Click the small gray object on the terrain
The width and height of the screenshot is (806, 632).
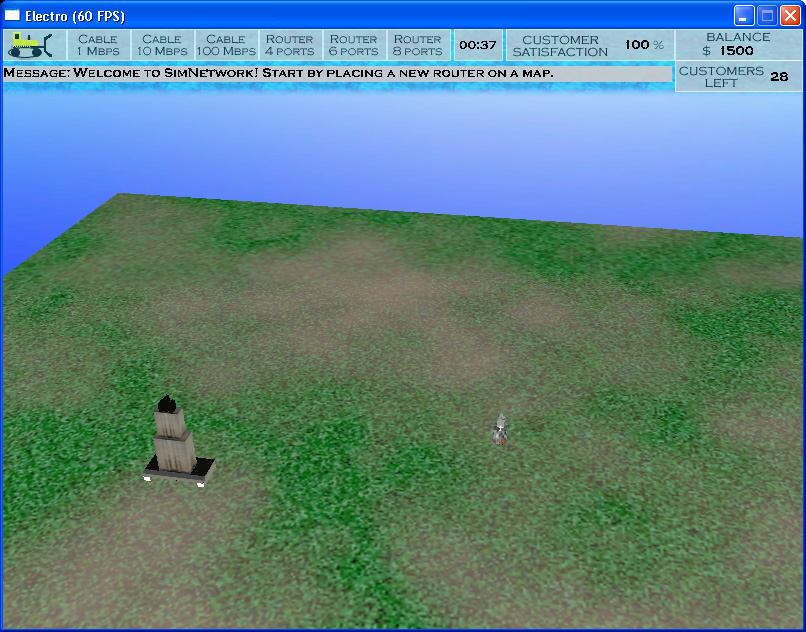tap(501, 430)
